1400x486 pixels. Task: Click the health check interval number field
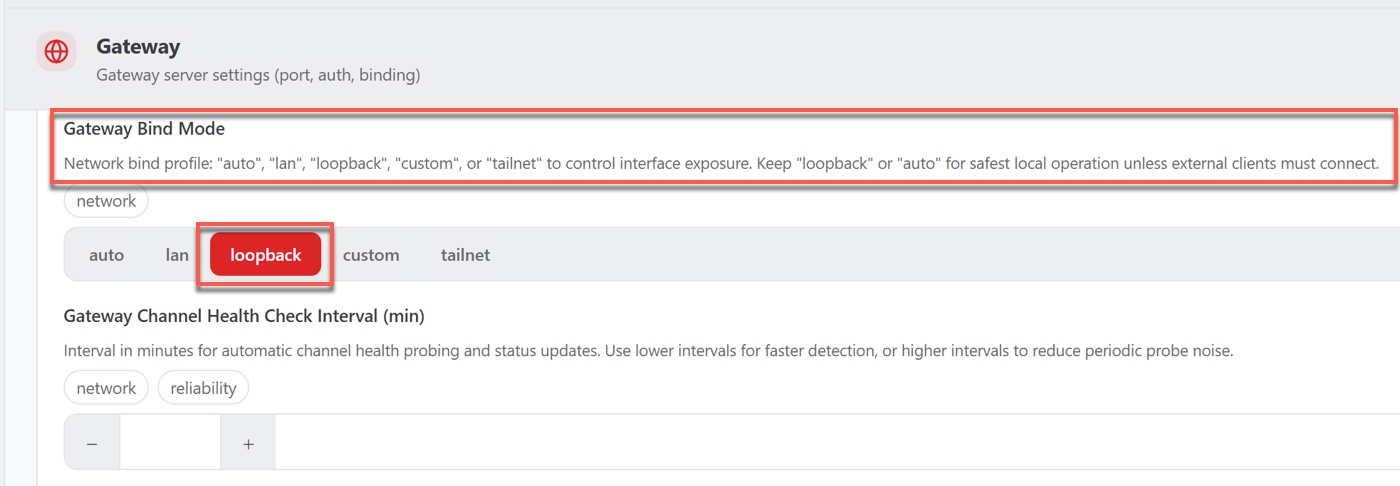point(170,444)
